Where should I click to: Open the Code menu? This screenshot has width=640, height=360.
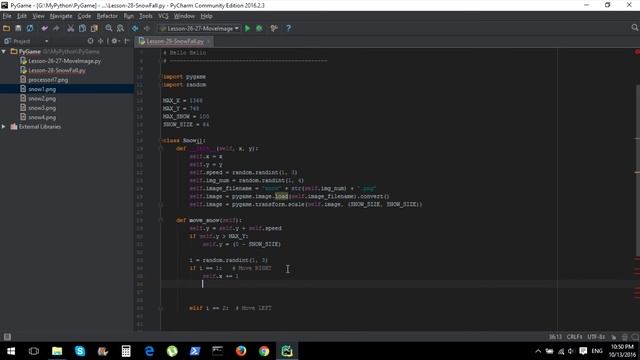pyautogui.click(x=84, y=16)
